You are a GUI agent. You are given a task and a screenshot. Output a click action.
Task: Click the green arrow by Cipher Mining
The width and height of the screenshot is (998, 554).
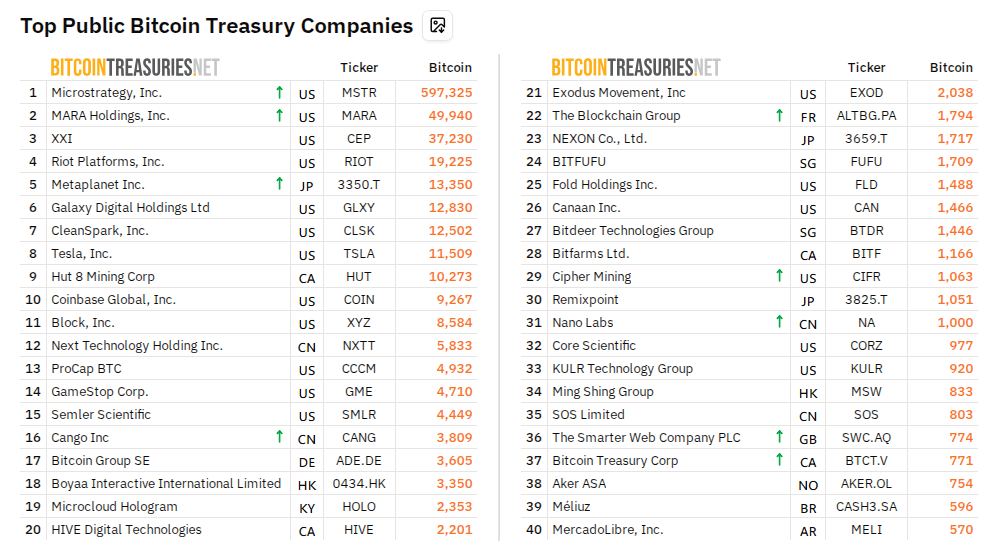click(x=779, y=276)
